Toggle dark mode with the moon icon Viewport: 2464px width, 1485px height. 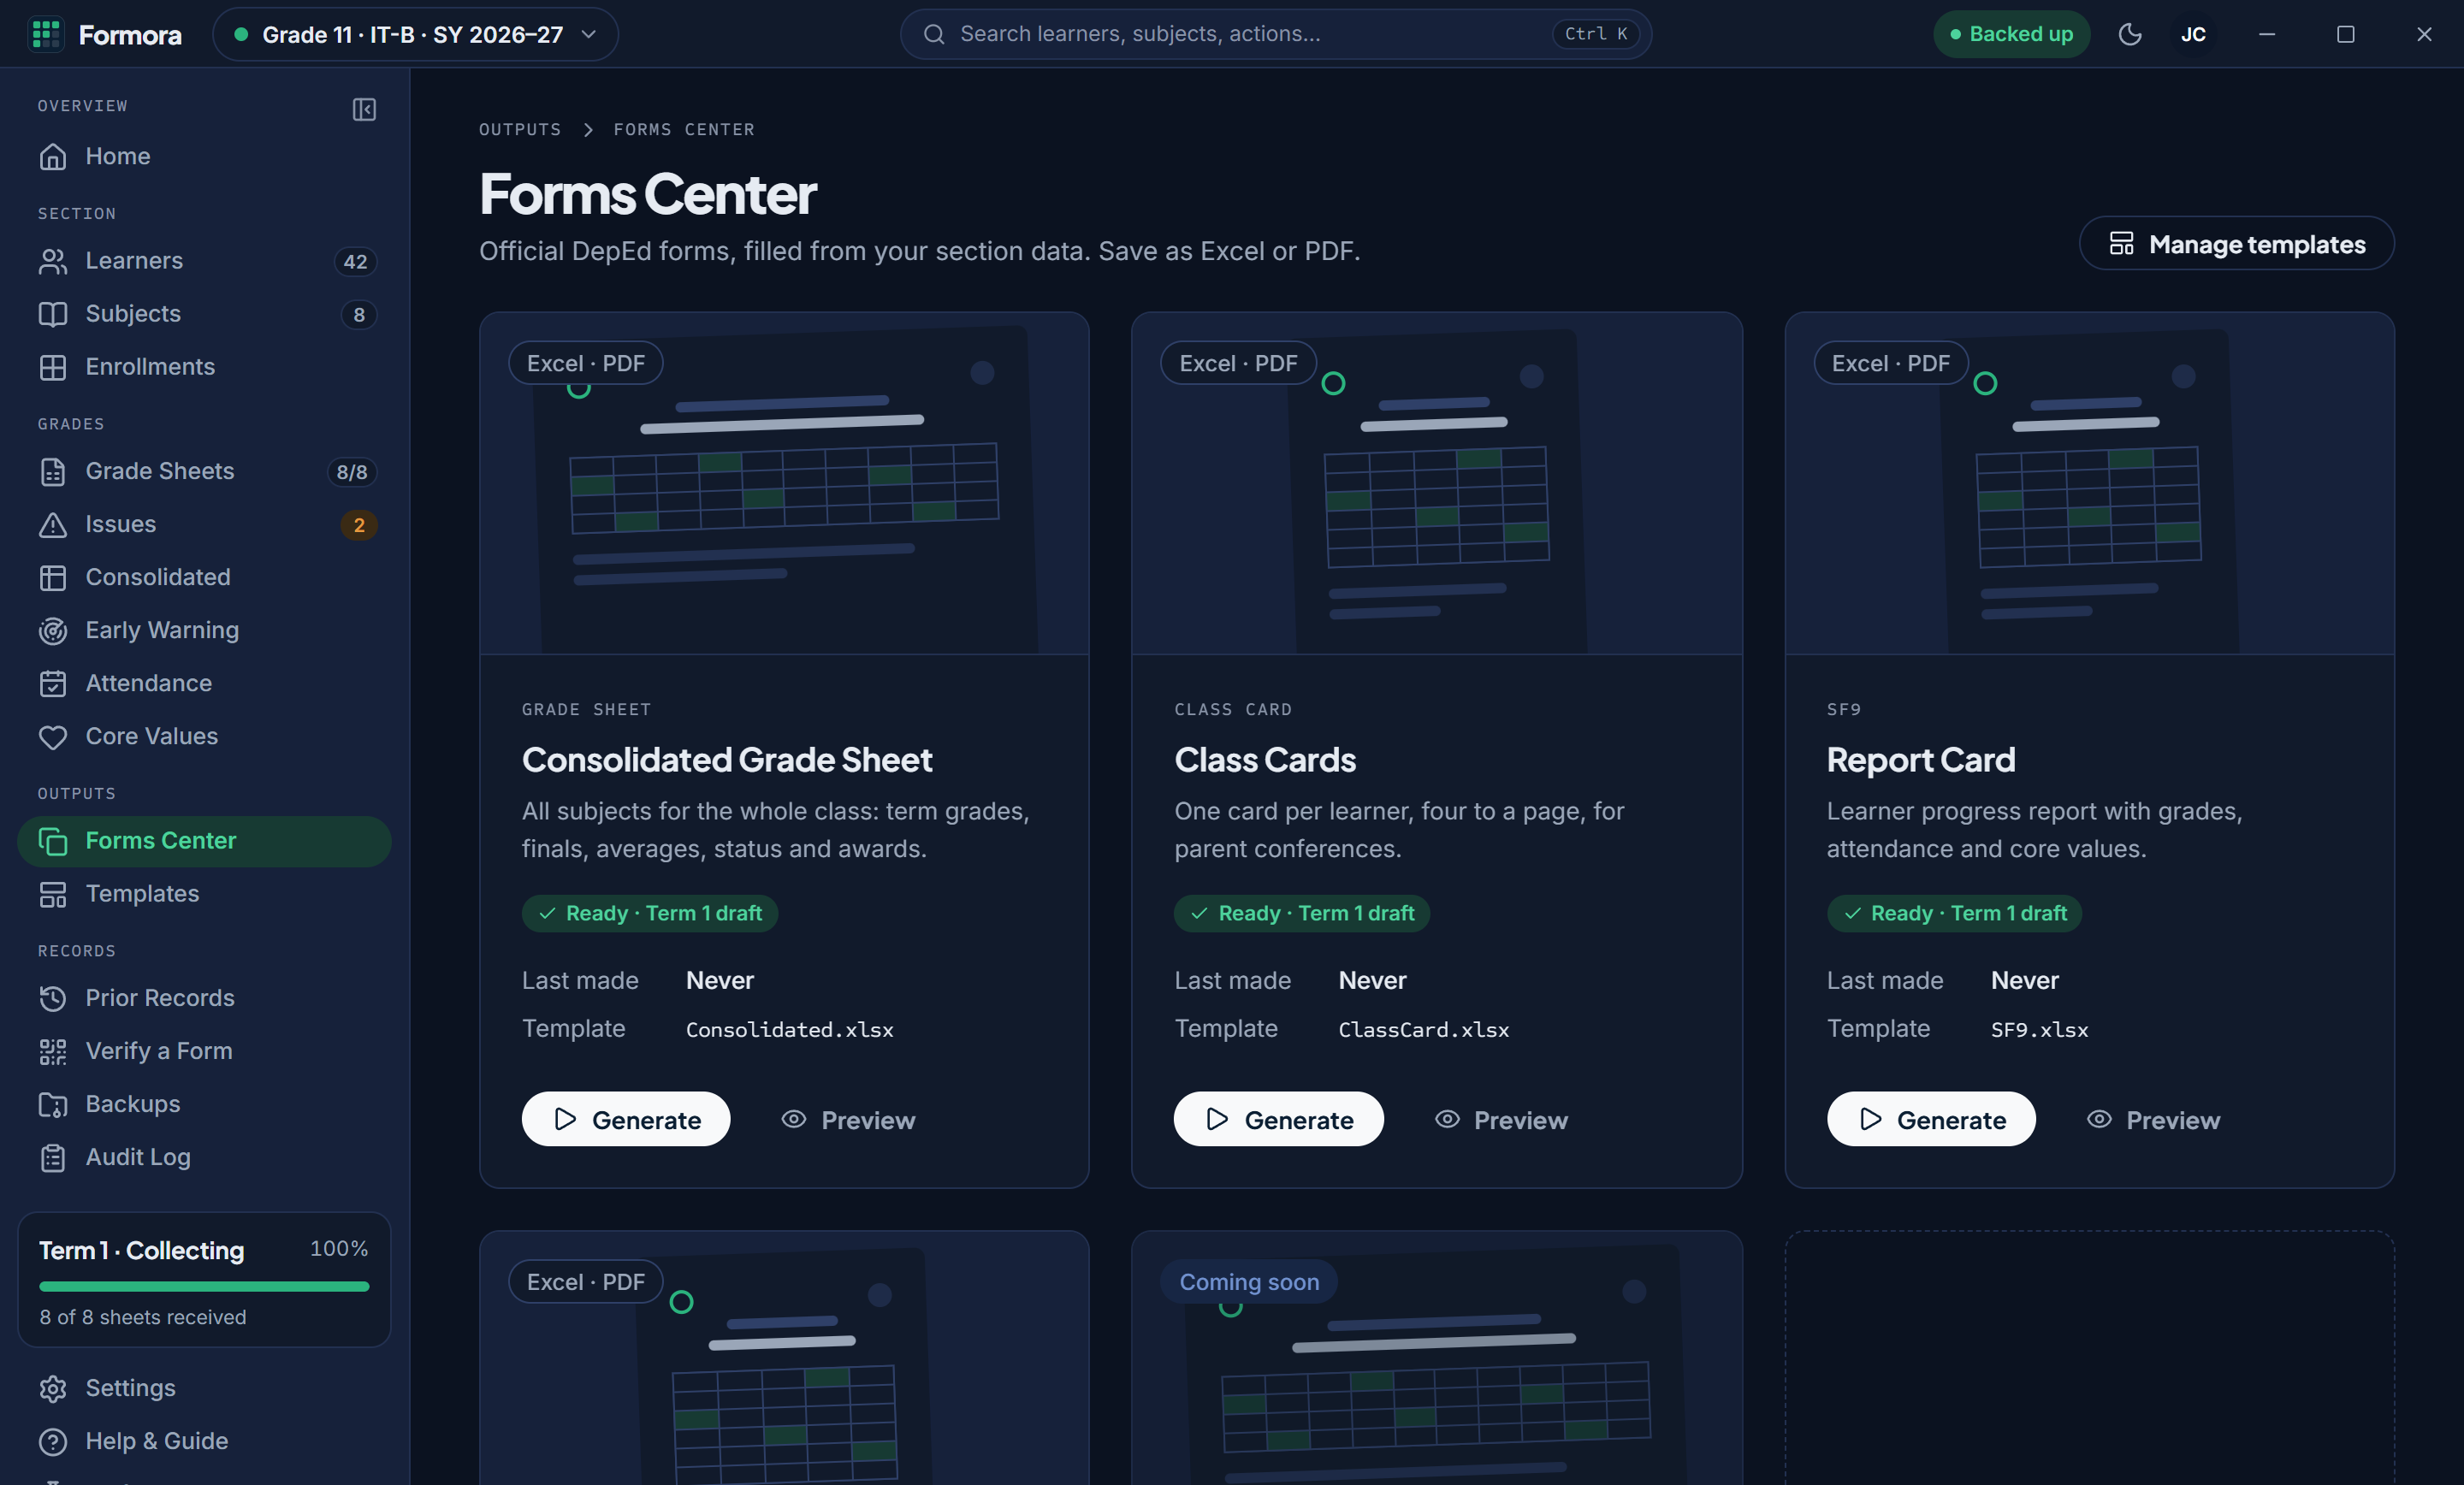click(2130, 34)
